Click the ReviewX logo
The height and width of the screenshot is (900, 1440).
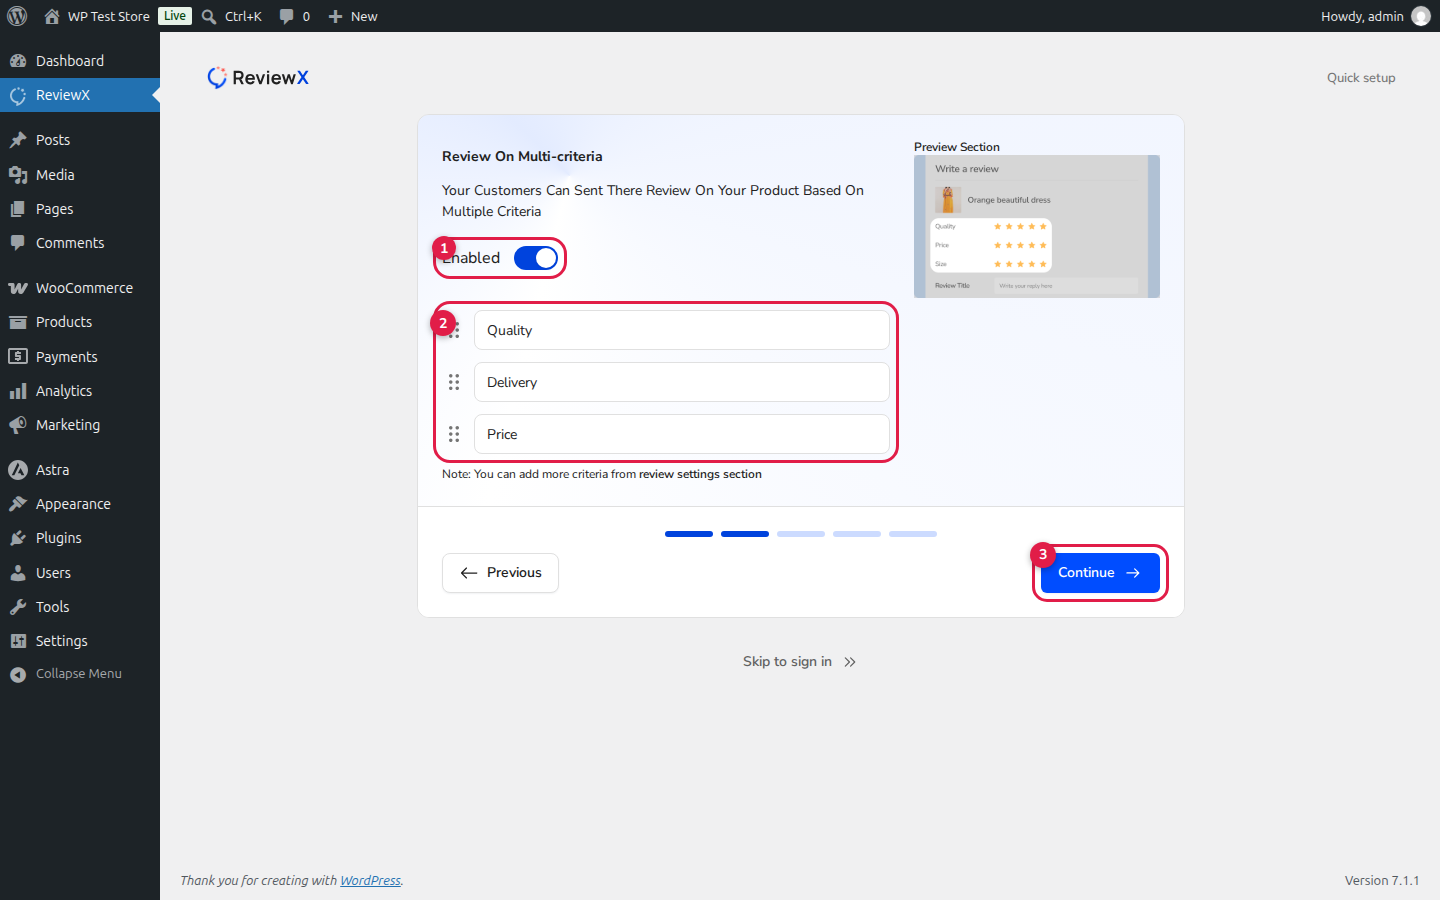coord(258,78)
